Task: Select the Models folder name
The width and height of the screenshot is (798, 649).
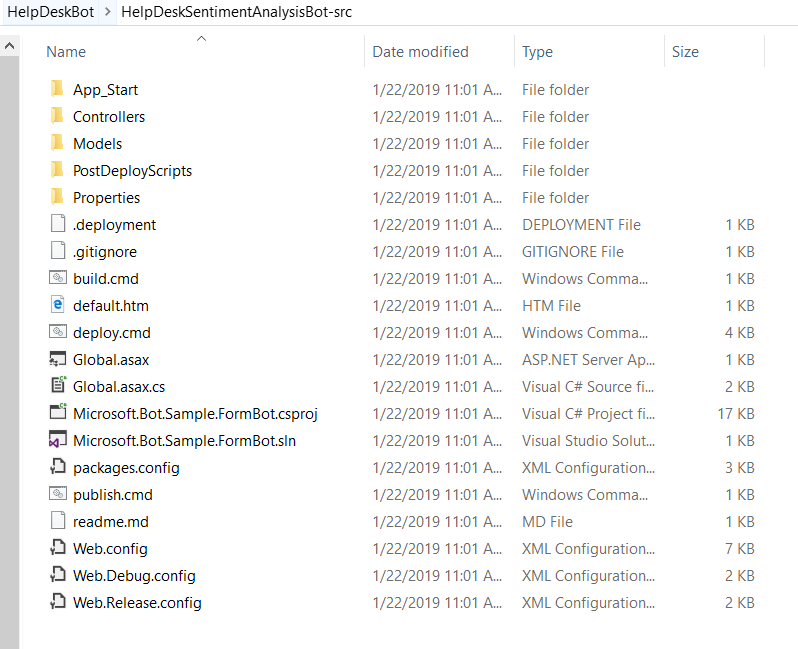Action: pyautogui.click(x=97, y=144)
